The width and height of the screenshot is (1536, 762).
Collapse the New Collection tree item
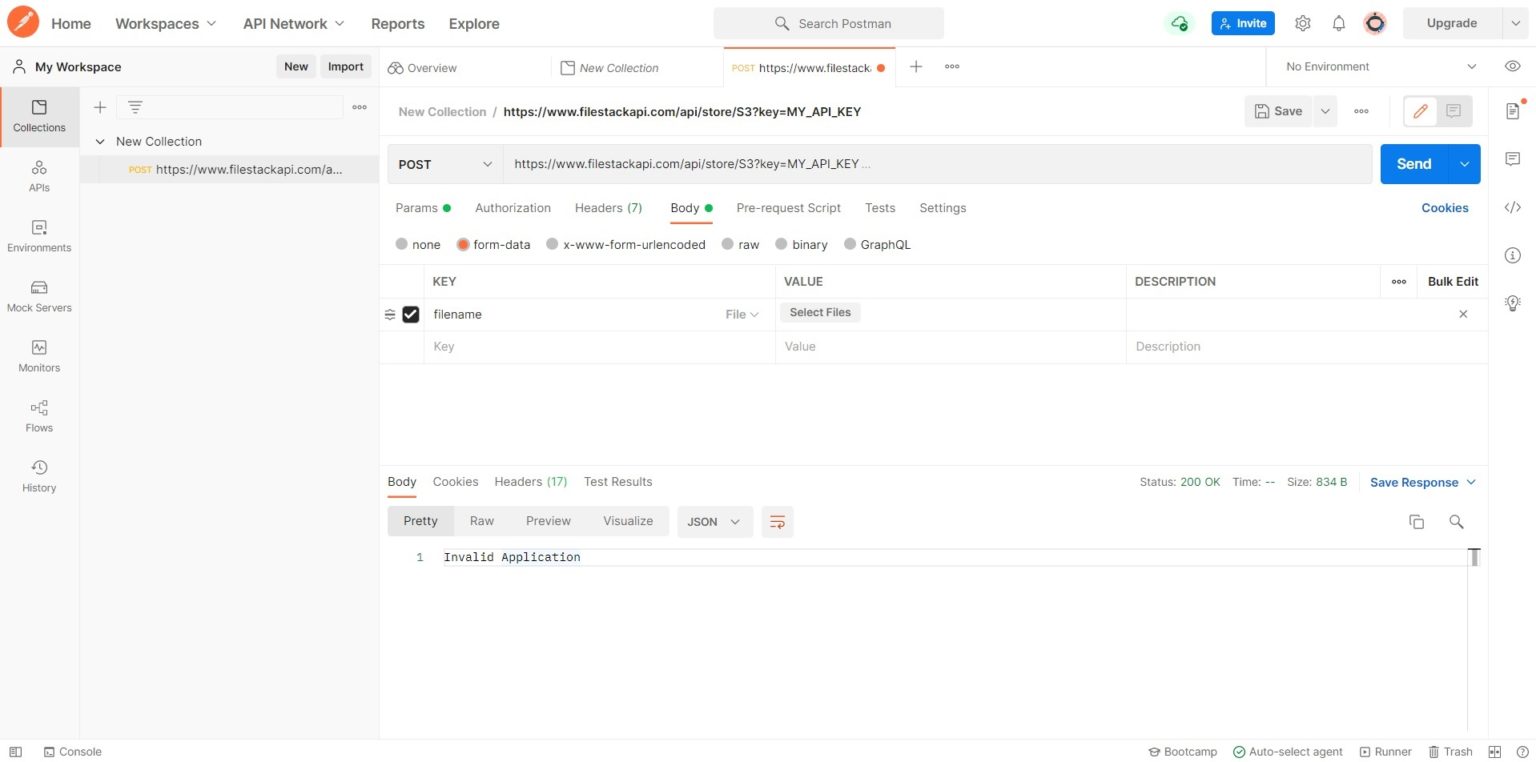(100, 141)
